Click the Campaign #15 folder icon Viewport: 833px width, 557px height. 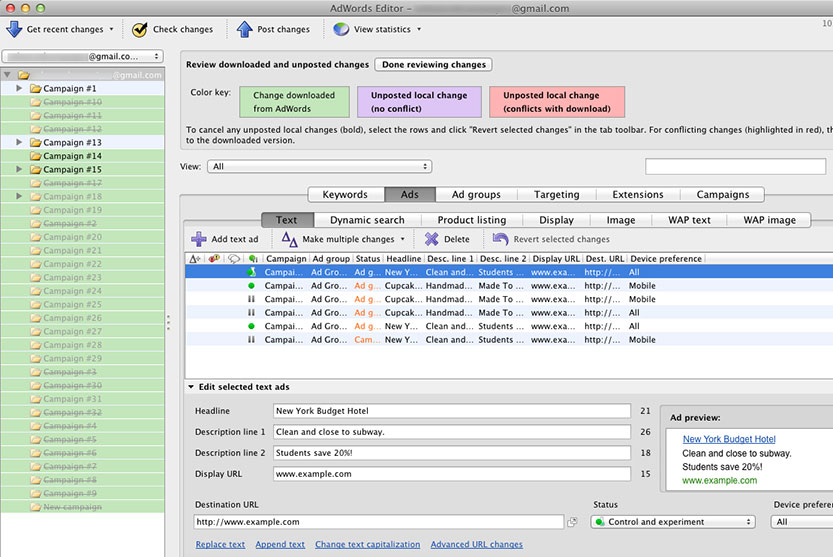point(36,170)
